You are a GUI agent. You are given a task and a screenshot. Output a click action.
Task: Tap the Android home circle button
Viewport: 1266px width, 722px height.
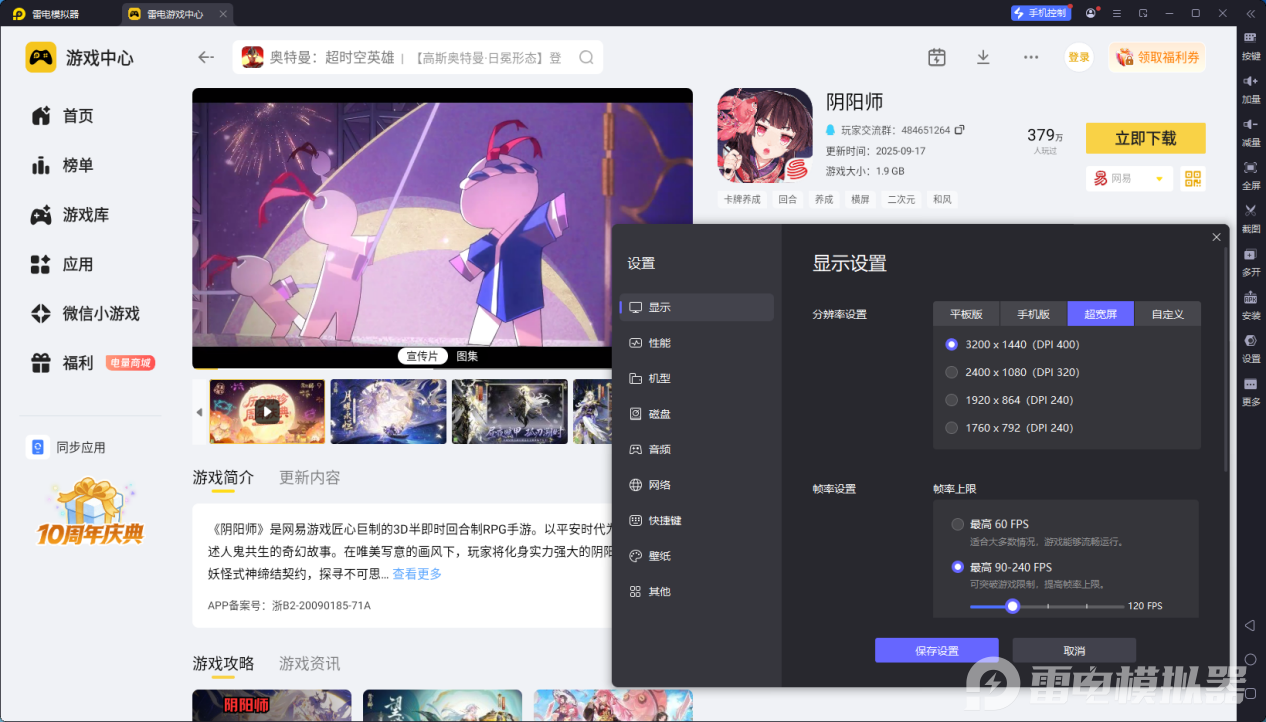tap(1250, 659)
